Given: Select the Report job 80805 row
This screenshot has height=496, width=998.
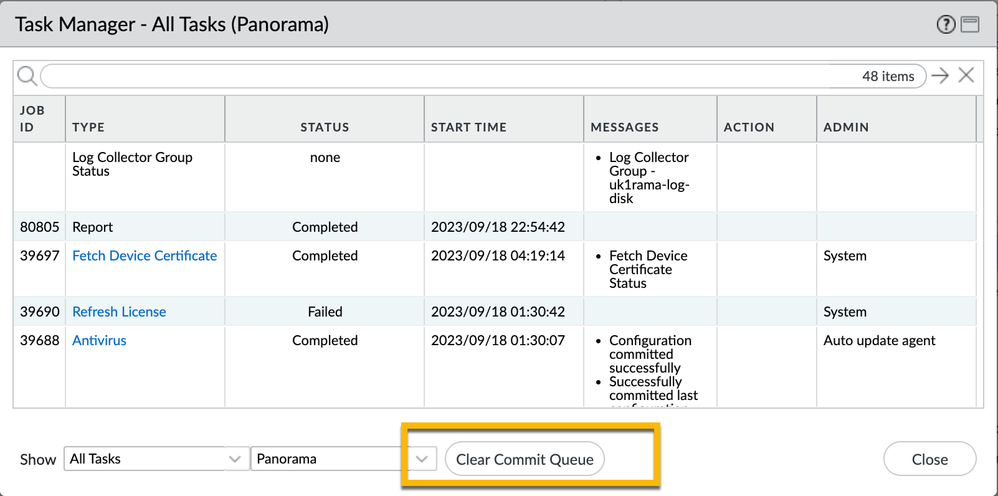Looking at the screenshot, I should click(300, 227).
